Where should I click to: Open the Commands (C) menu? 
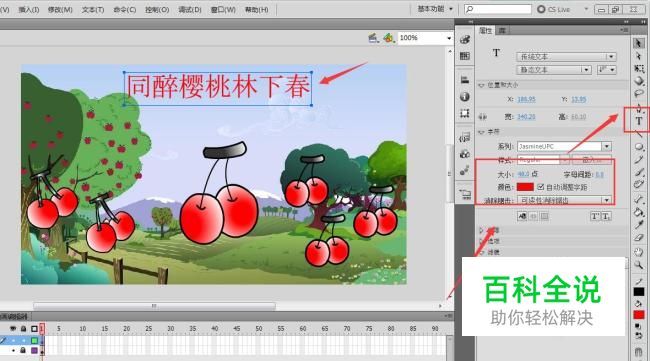coord(125,10)
